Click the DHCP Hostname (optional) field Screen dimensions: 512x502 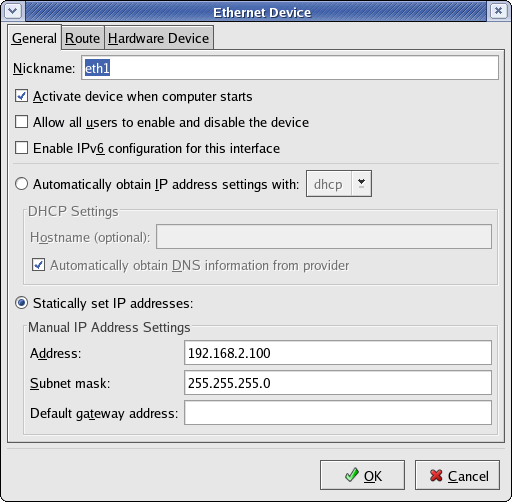pos(324,237)
